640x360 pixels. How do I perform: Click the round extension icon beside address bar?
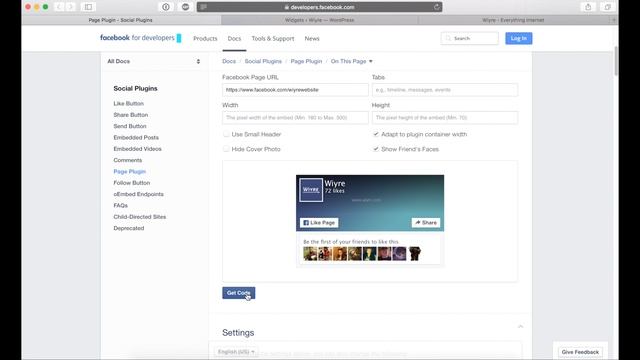point(185,7)
